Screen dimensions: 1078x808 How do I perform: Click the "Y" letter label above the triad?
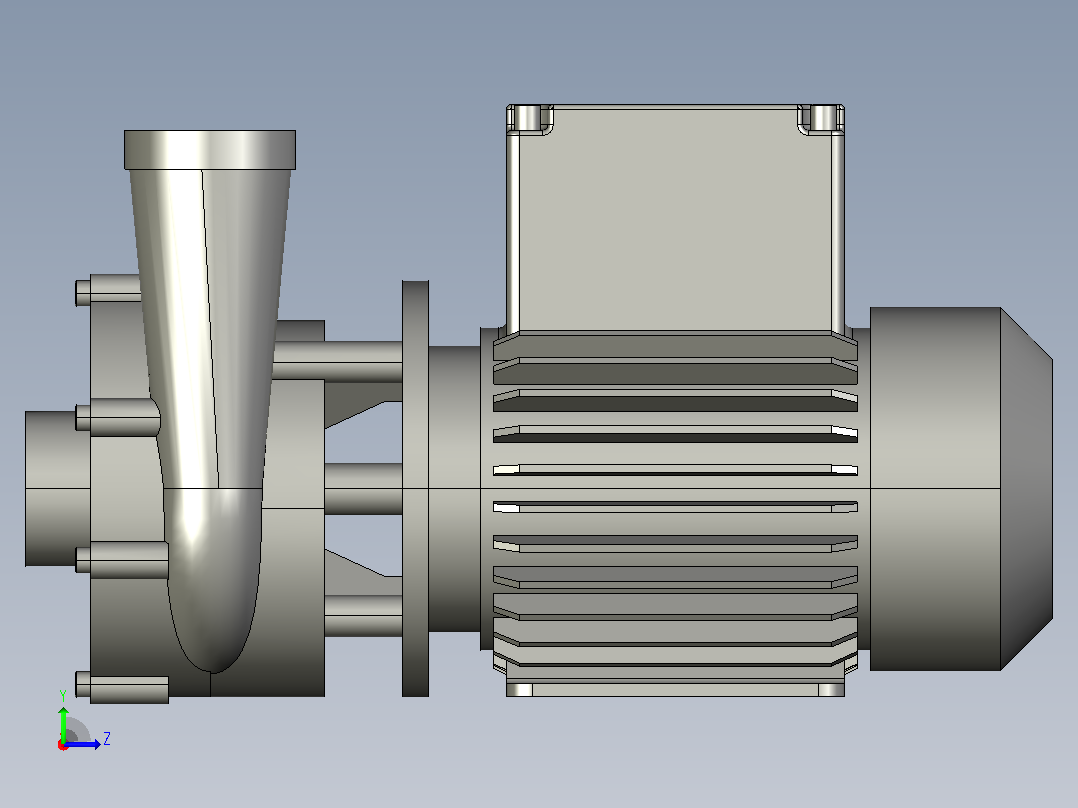tap(63, 696)
